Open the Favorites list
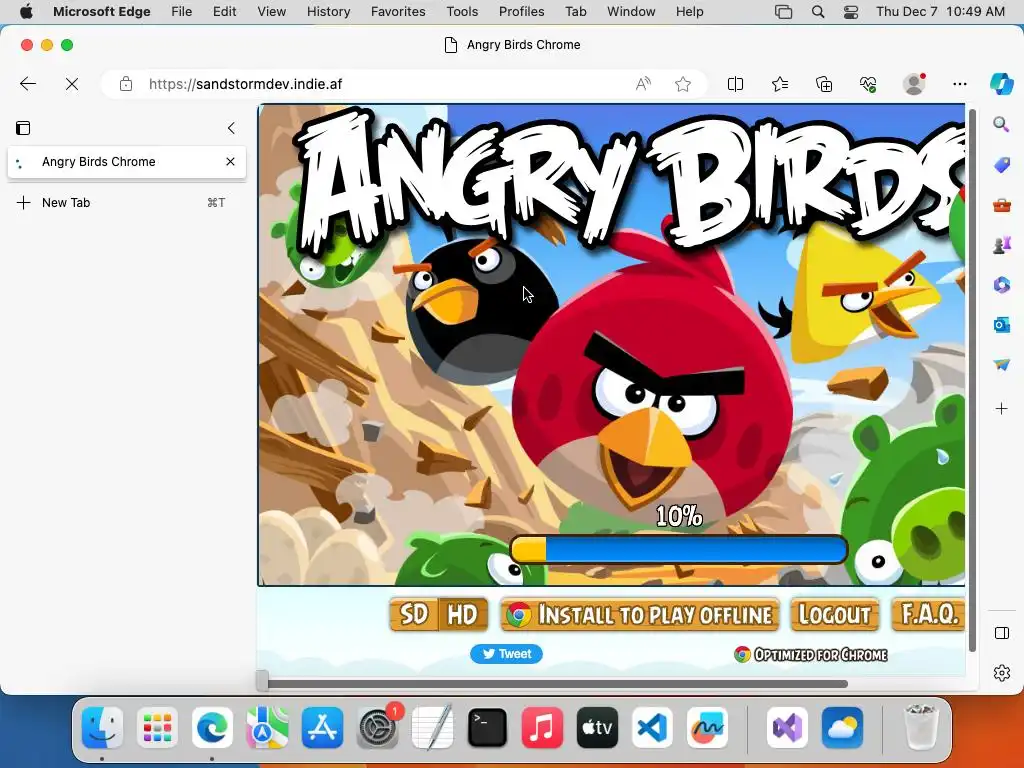Screen dimensions: 1024x768 780,84
